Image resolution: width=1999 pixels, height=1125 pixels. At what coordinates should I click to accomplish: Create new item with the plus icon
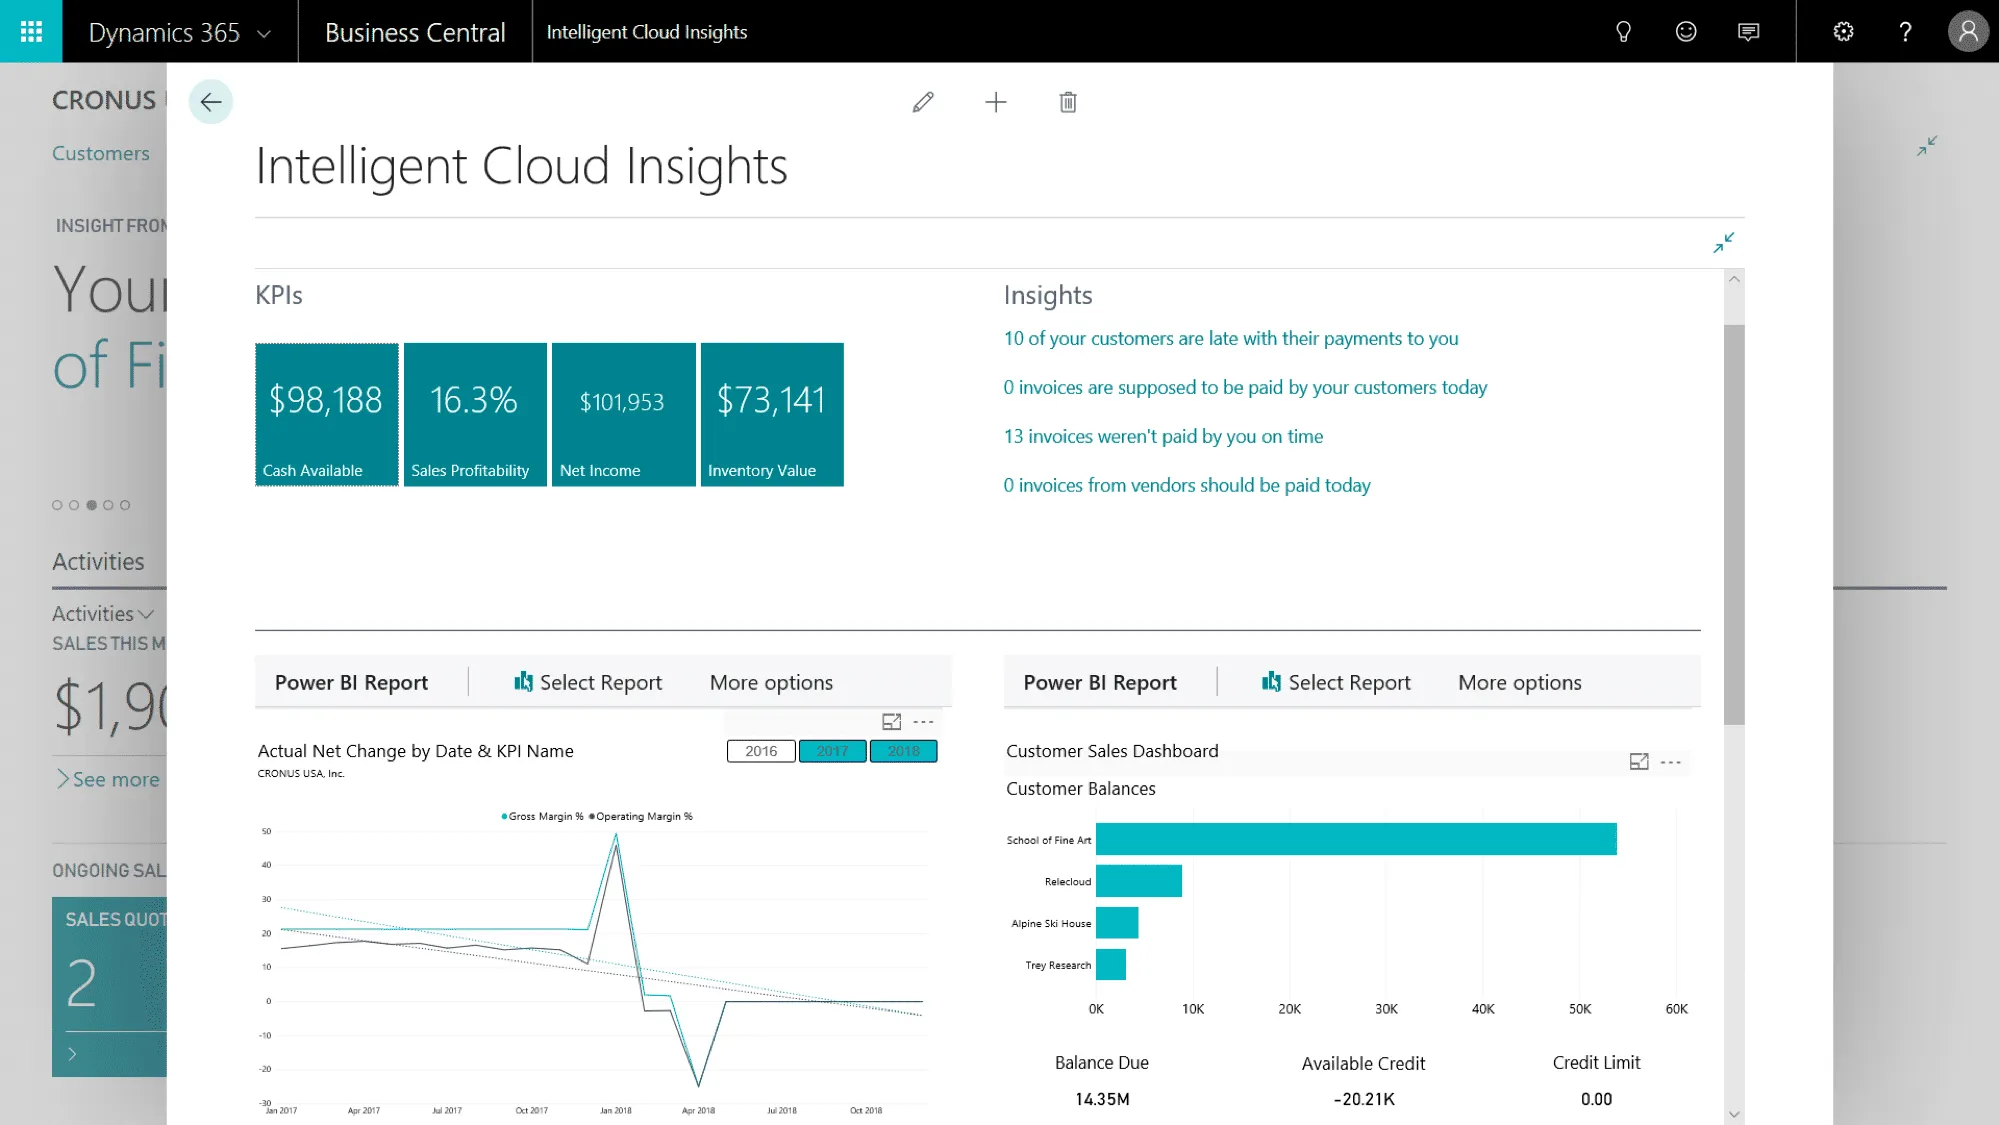pos(995,102)
